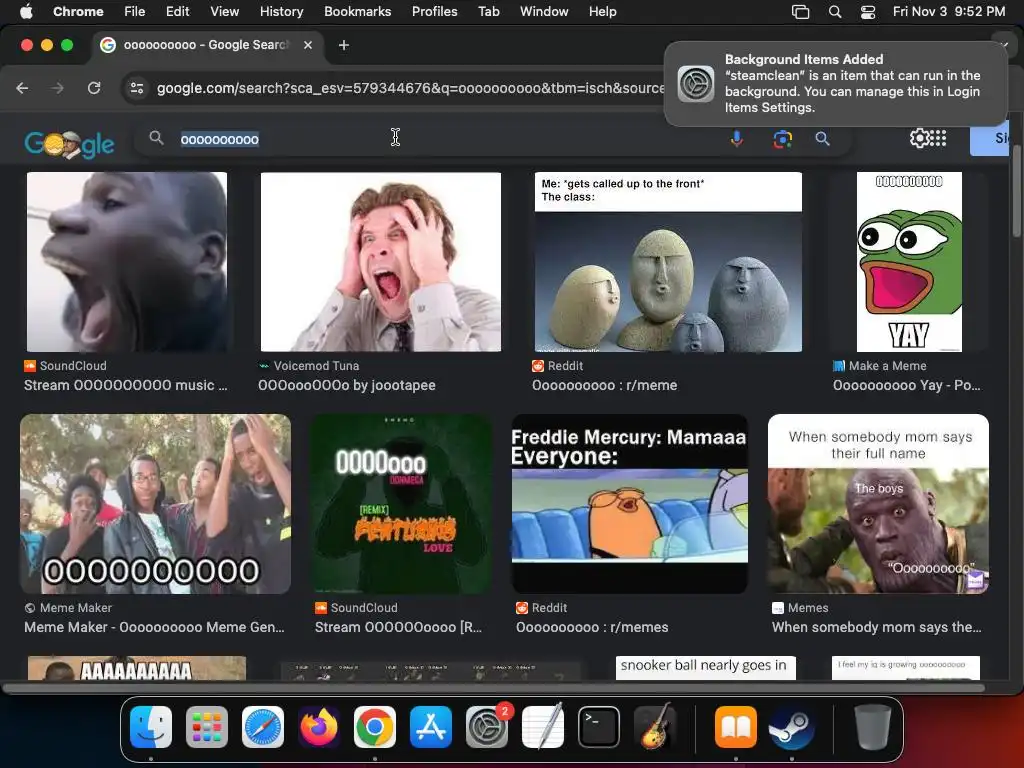Open 'Stream OOOOOOoooo' SoundCloud link
This screenshot has width=1024, height=768.
[398, 627]
